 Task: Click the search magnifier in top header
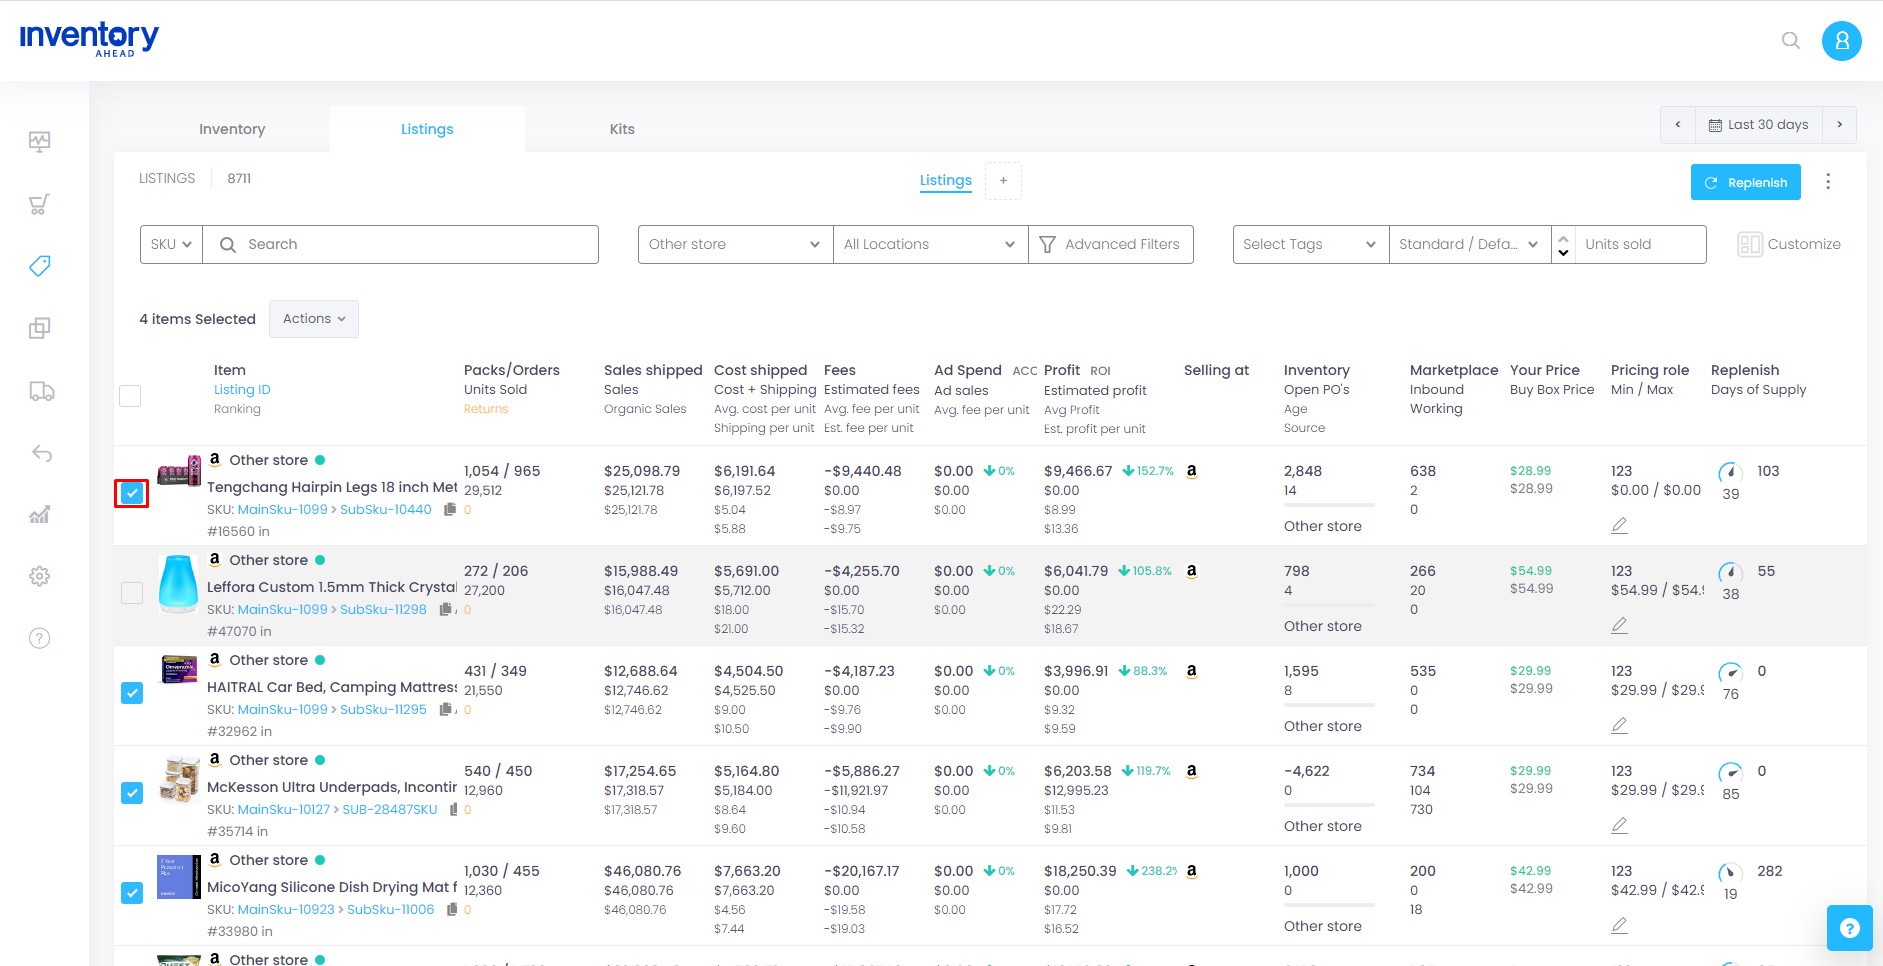(x=1791, y=41)
